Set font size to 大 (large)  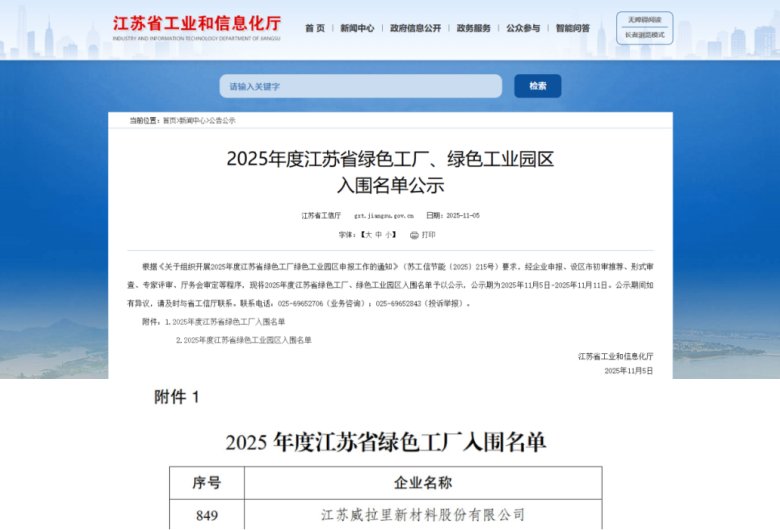pos(368,235)
